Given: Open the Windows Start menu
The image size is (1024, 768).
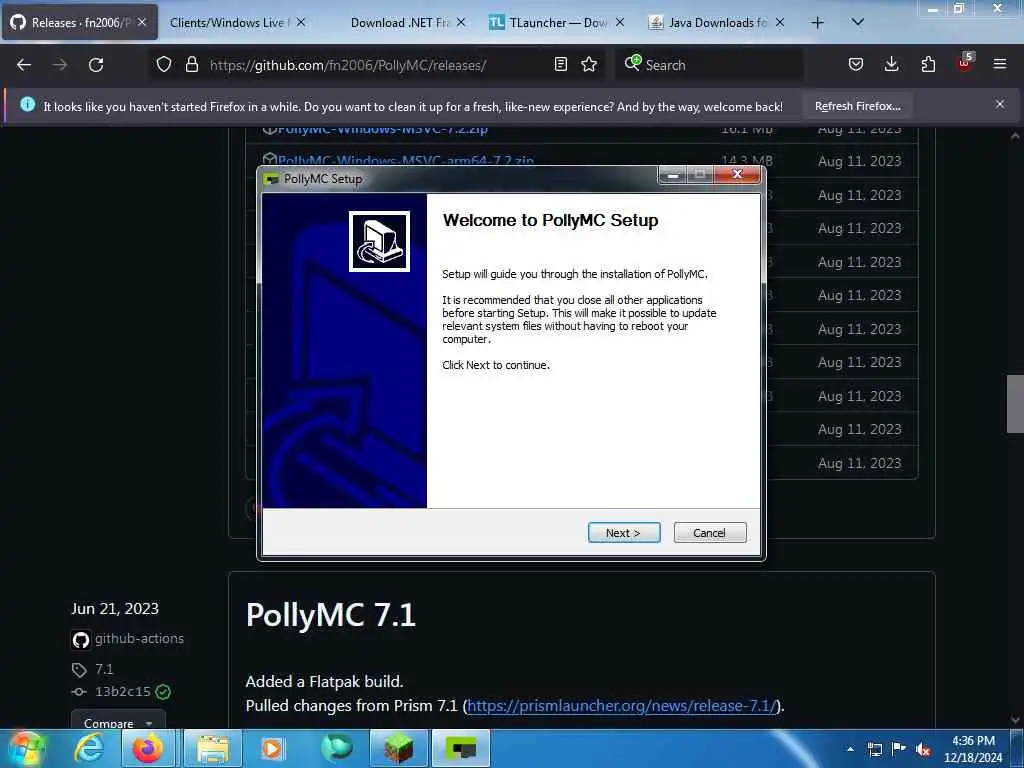Looking at the screenshot, I should (x=25, y=749).
